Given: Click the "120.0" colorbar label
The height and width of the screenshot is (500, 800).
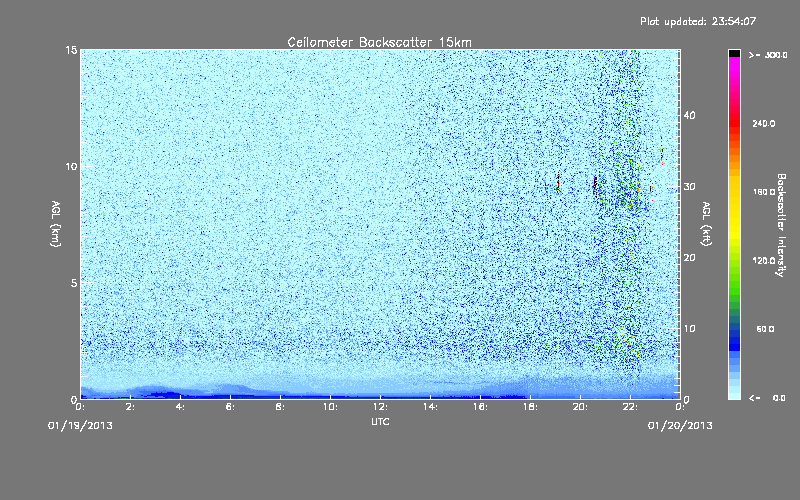Looking at the screenshot, I should pos(764,261).
